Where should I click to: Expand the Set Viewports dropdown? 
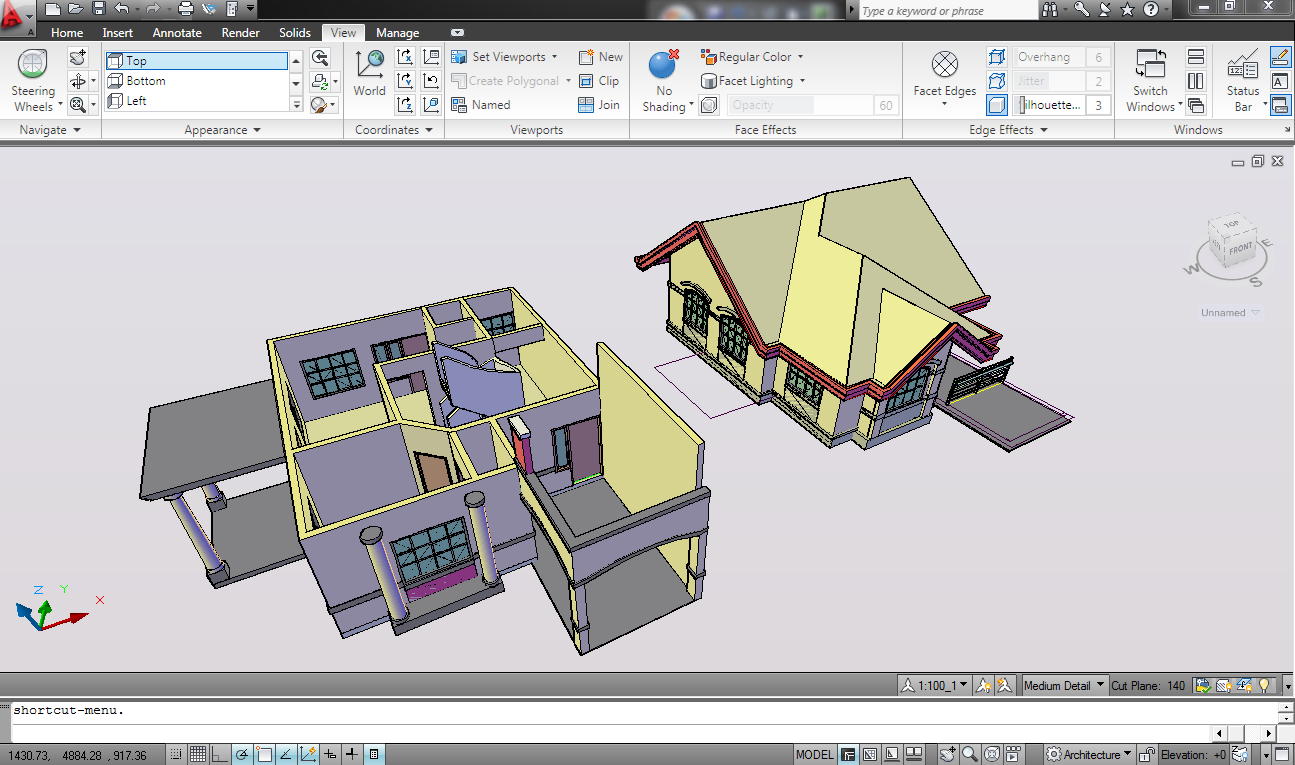[x=505, y=57]
